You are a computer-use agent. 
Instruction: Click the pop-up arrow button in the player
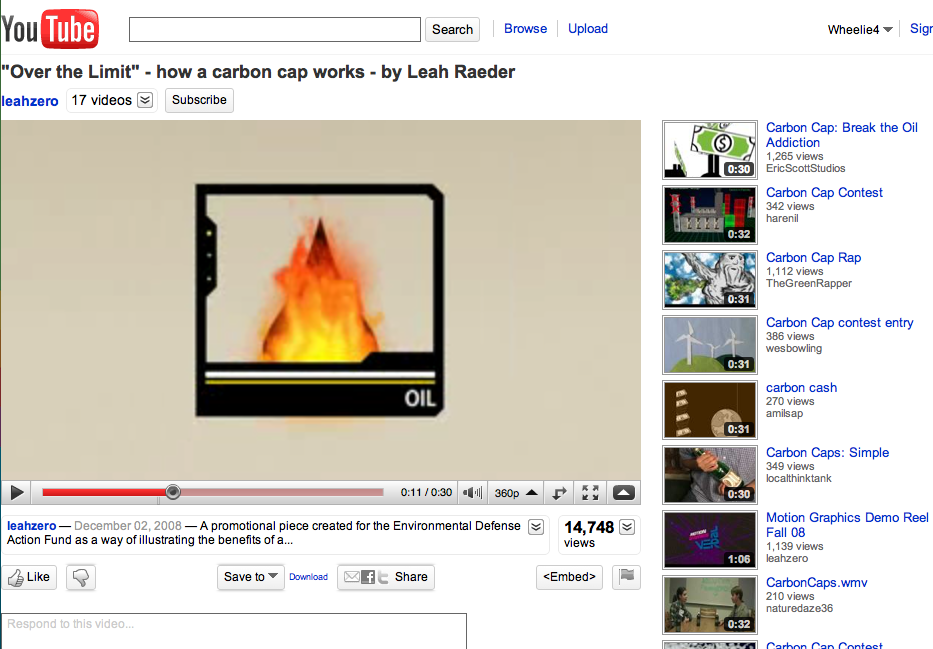(624, 493)
